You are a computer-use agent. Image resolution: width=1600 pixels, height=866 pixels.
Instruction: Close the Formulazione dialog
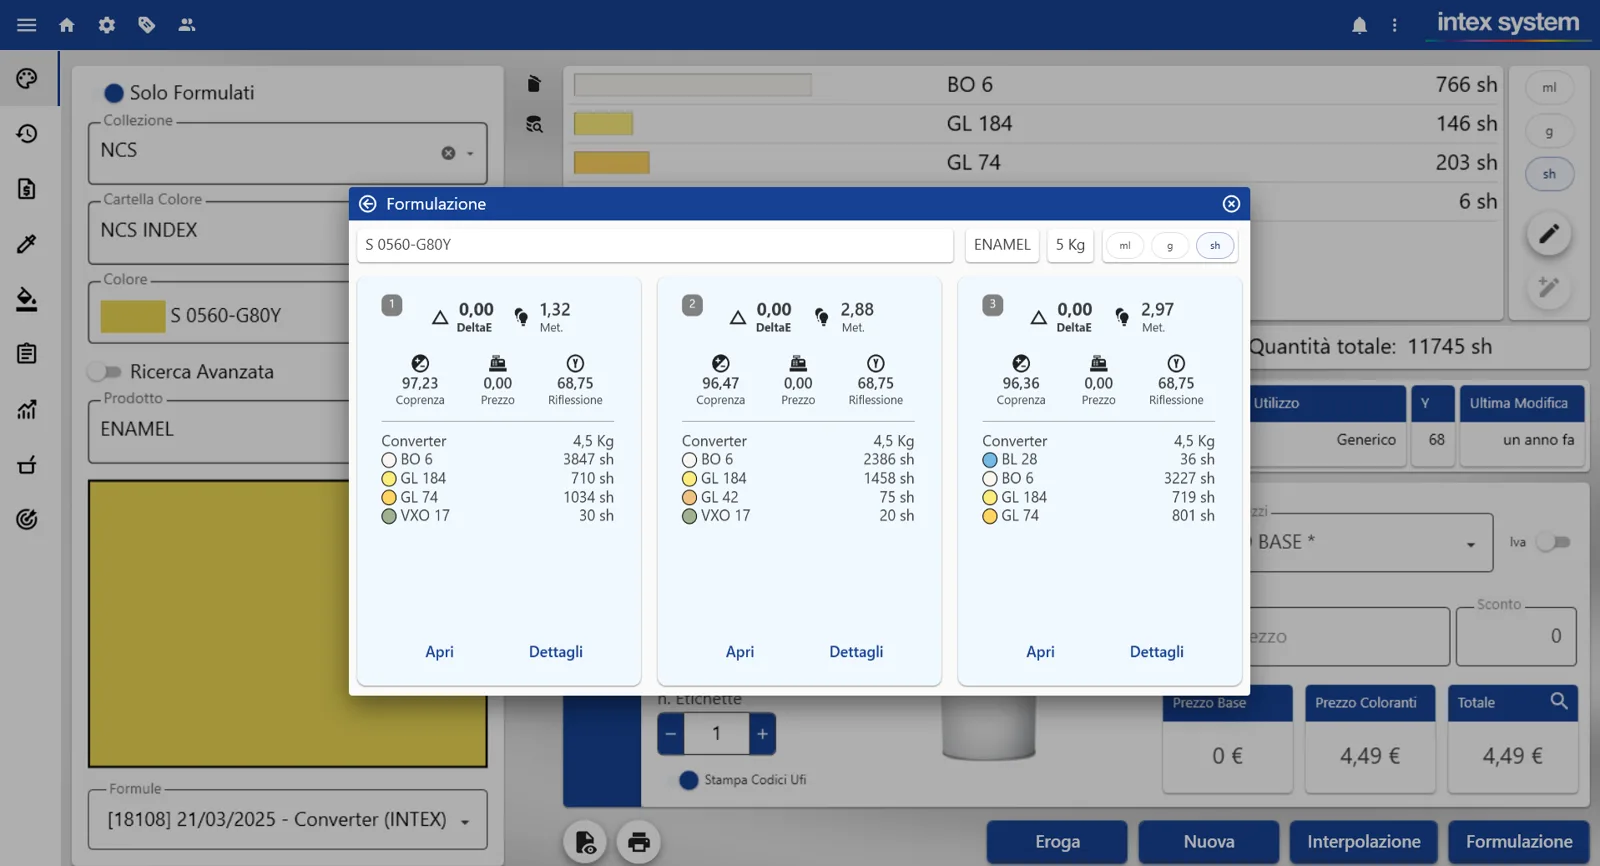[1231, 204]
